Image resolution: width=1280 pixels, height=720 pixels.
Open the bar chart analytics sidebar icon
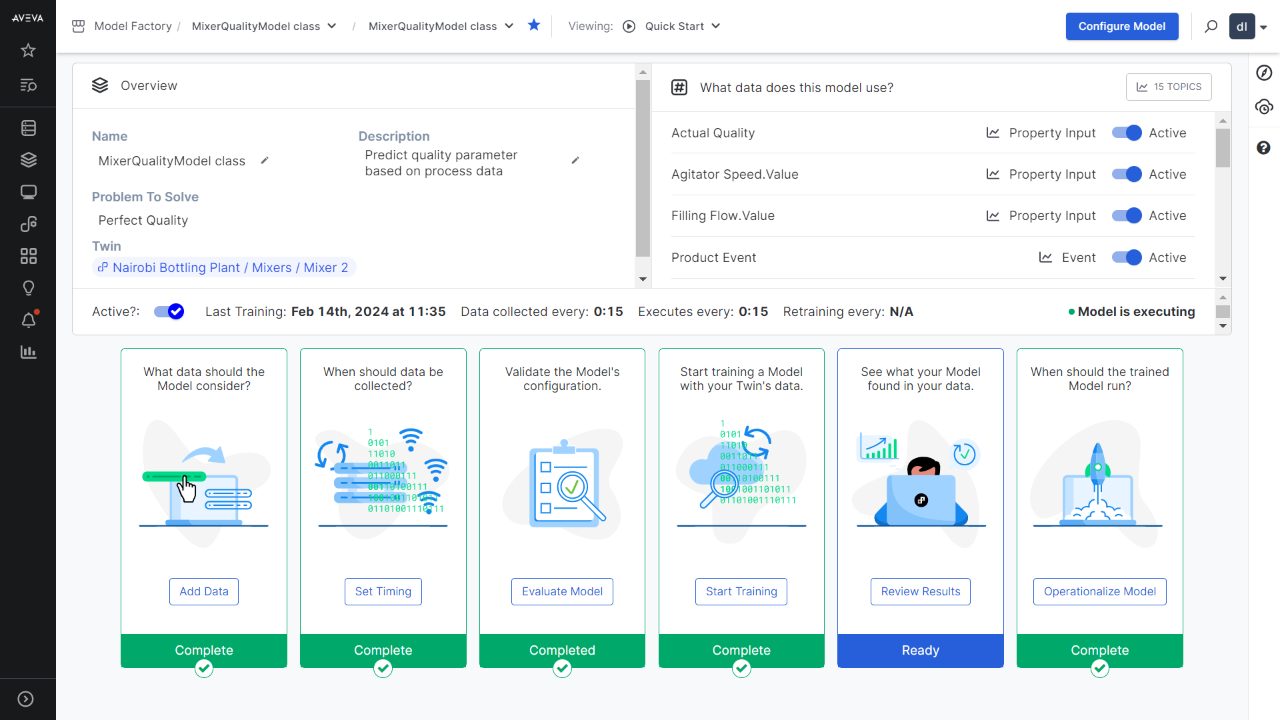pos(28,352)
